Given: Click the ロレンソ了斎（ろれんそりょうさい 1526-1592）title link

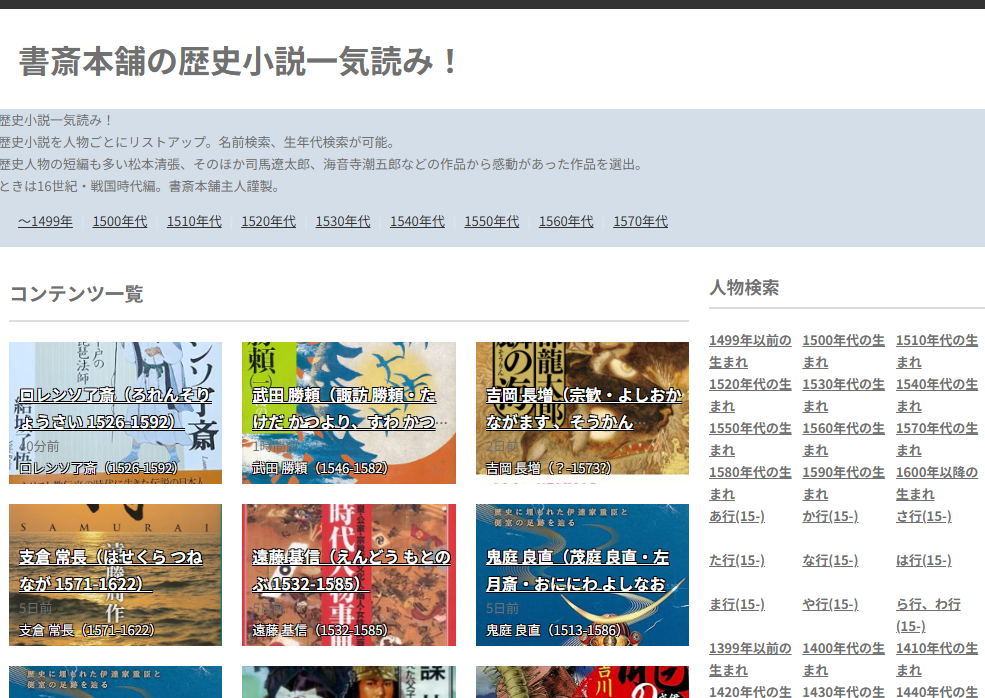Looking at the screenshot, I should click(115, 408).
